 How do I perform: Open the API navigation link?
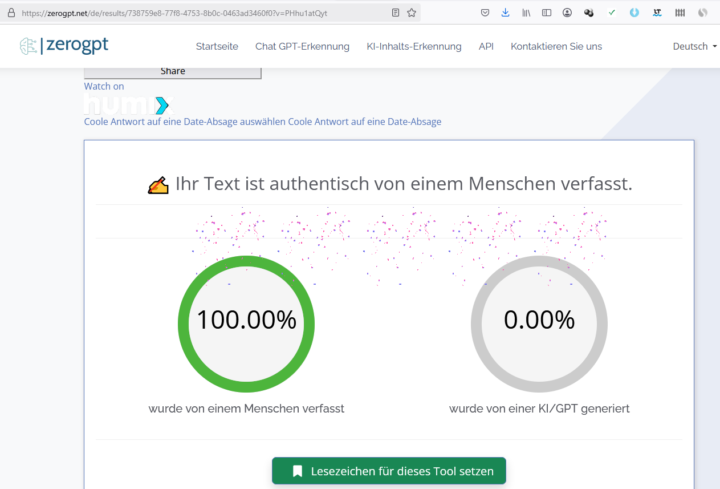point(486,46)
